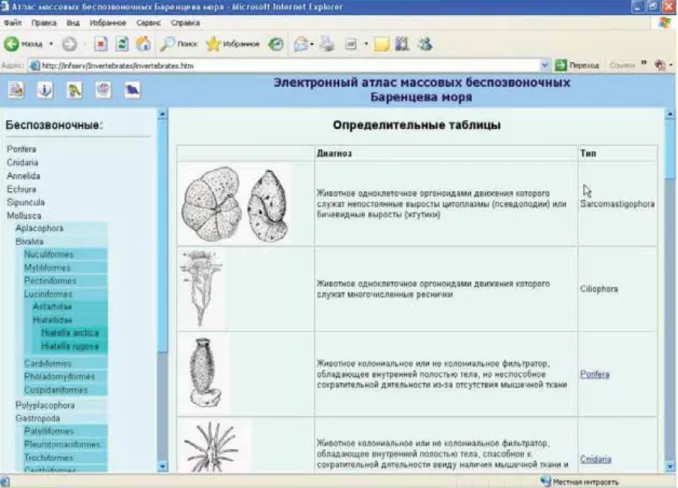Viewport: 678px width, 488px height.
Task: Click the Messenger icon in toolbar
Action: coord(425,44)
